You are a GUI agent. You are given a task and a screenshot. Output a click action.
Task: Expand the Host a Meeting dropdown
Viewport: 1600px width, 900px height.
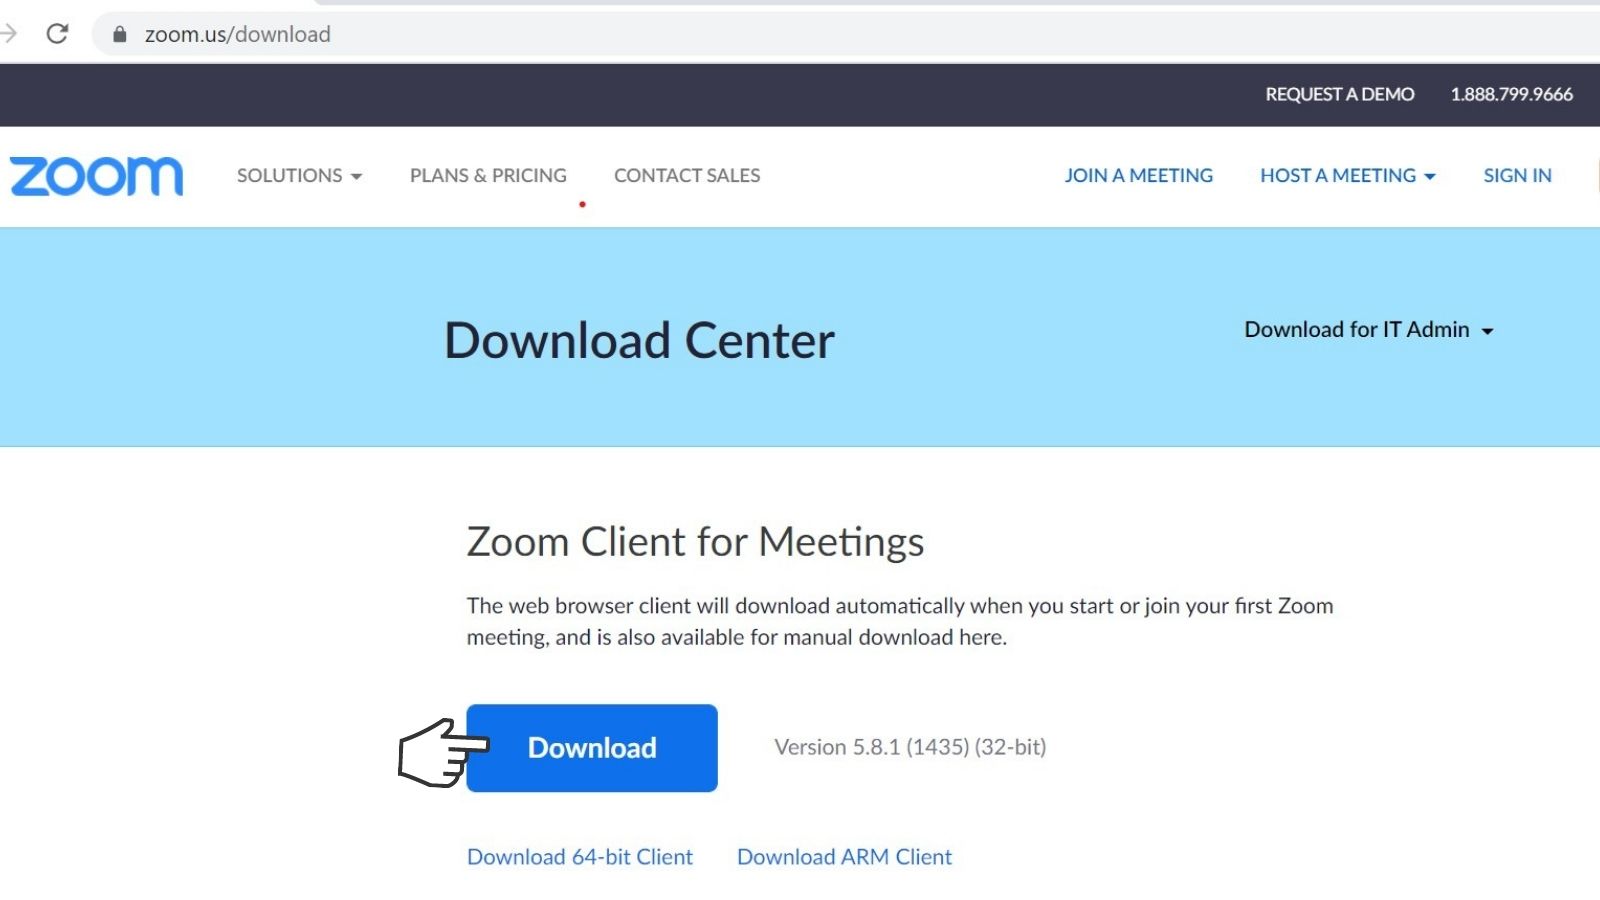tap(1347, 176)
